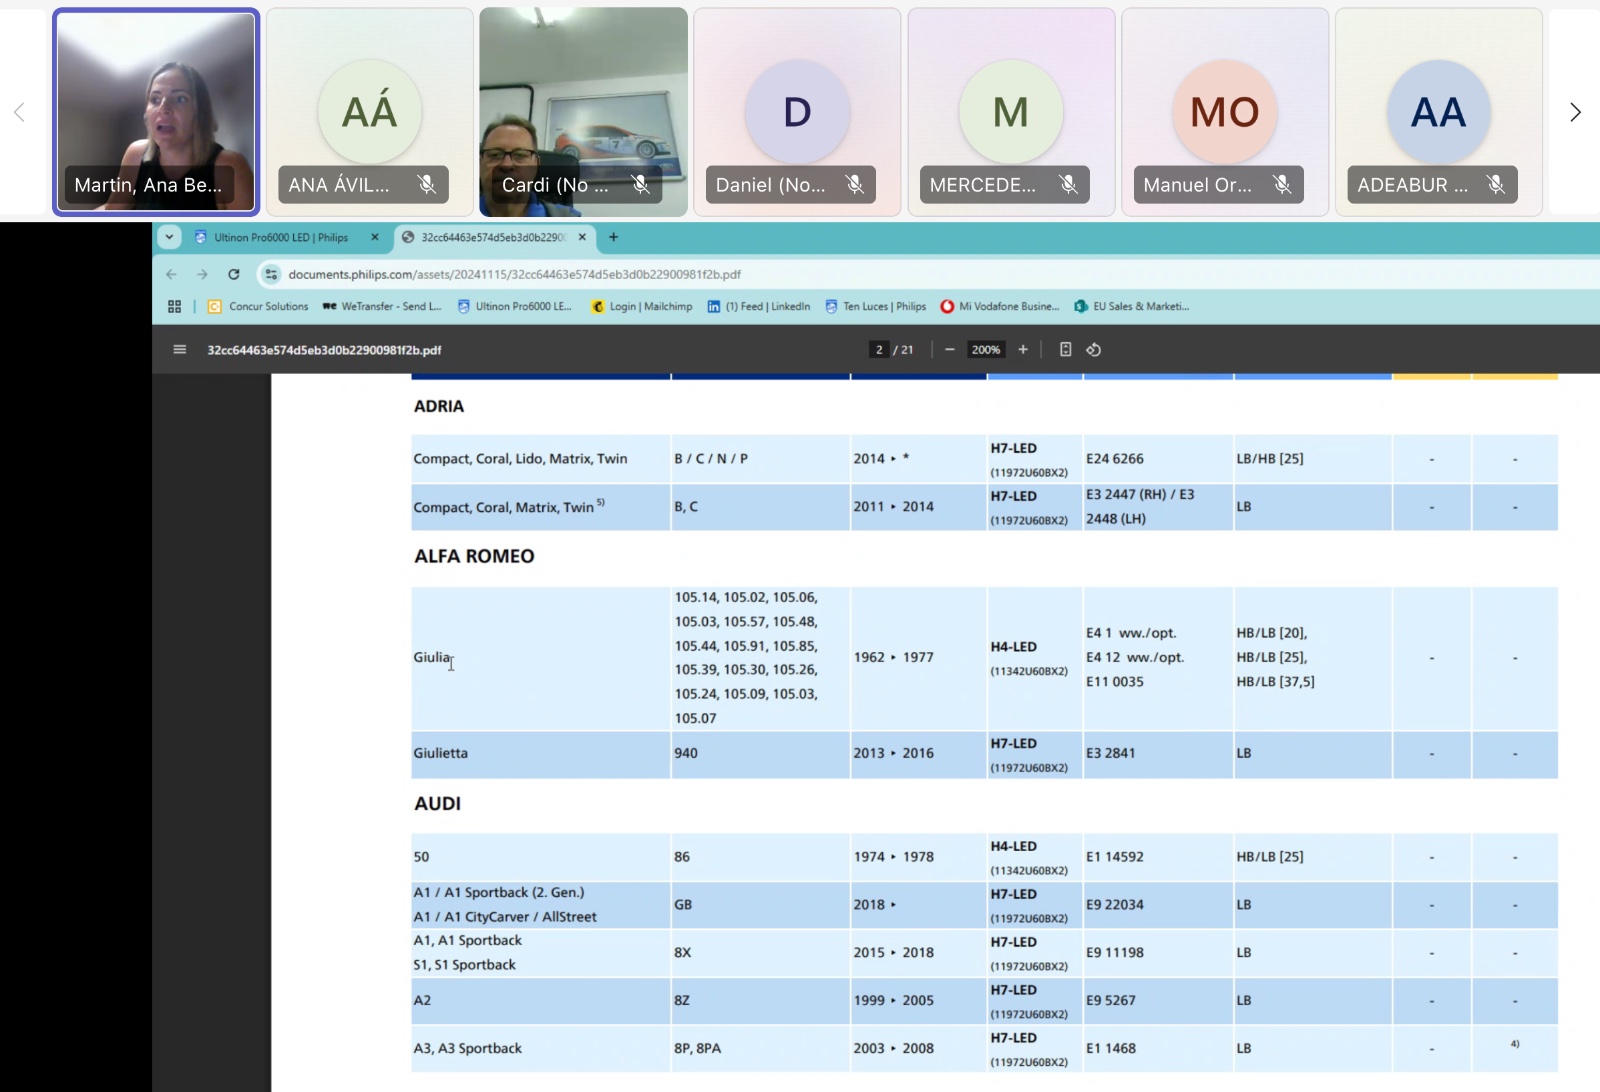
Task: Open a new browser tab
Action: 613,238
